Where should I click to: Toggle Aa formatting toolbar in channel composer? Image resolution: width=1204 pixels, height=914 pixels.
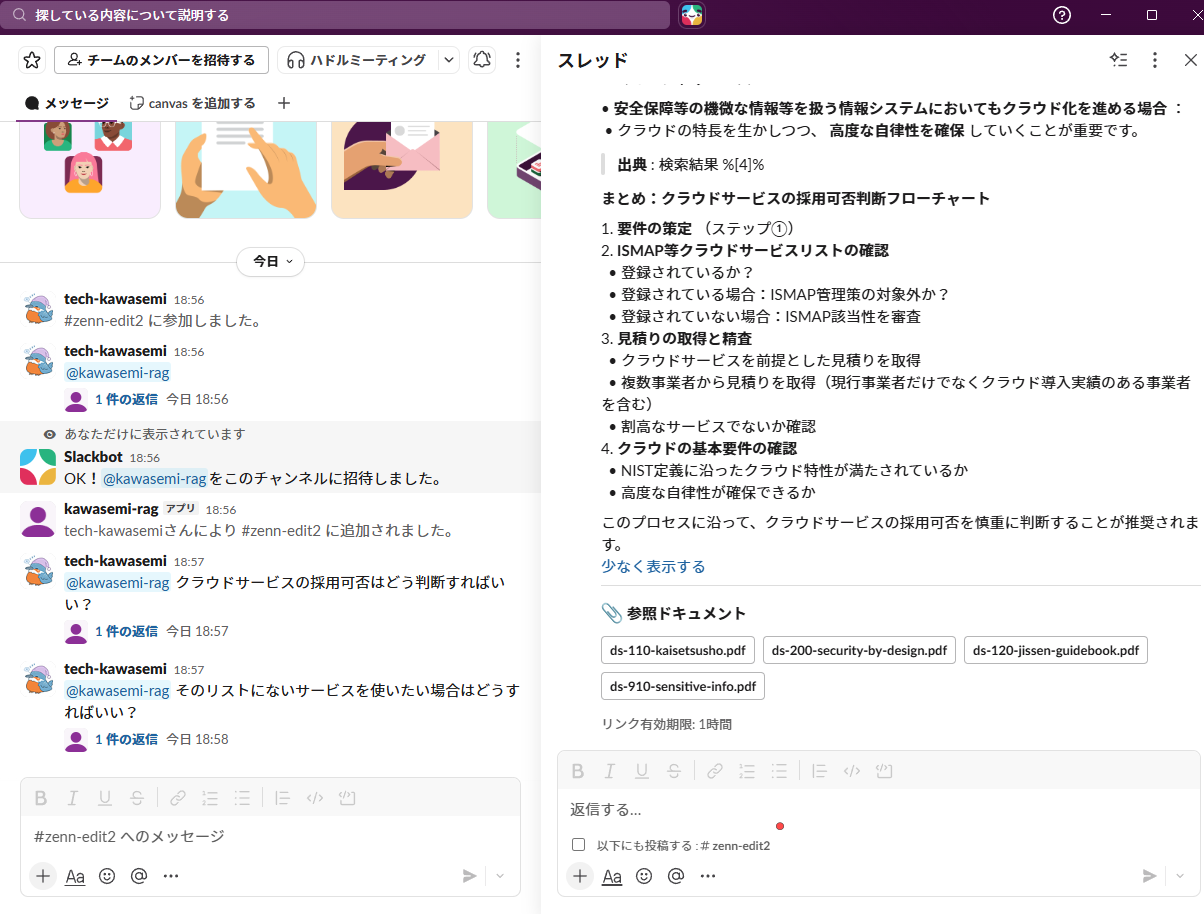pyautogui.click(x=75, y=876)
